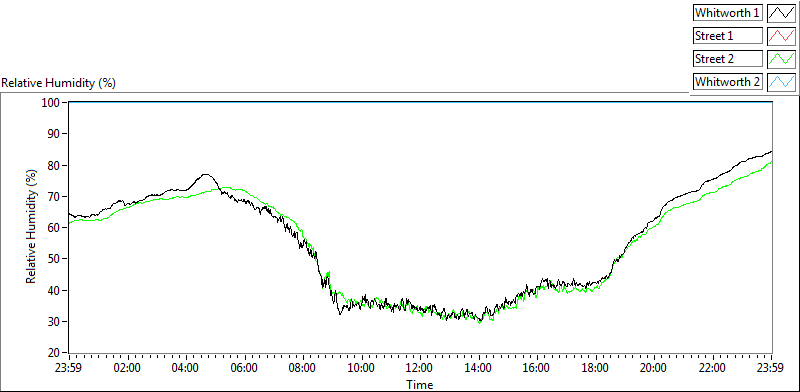Select the Whitworth 2 legend label
This screenshot has width=800, height=392.
pos(727,81)
